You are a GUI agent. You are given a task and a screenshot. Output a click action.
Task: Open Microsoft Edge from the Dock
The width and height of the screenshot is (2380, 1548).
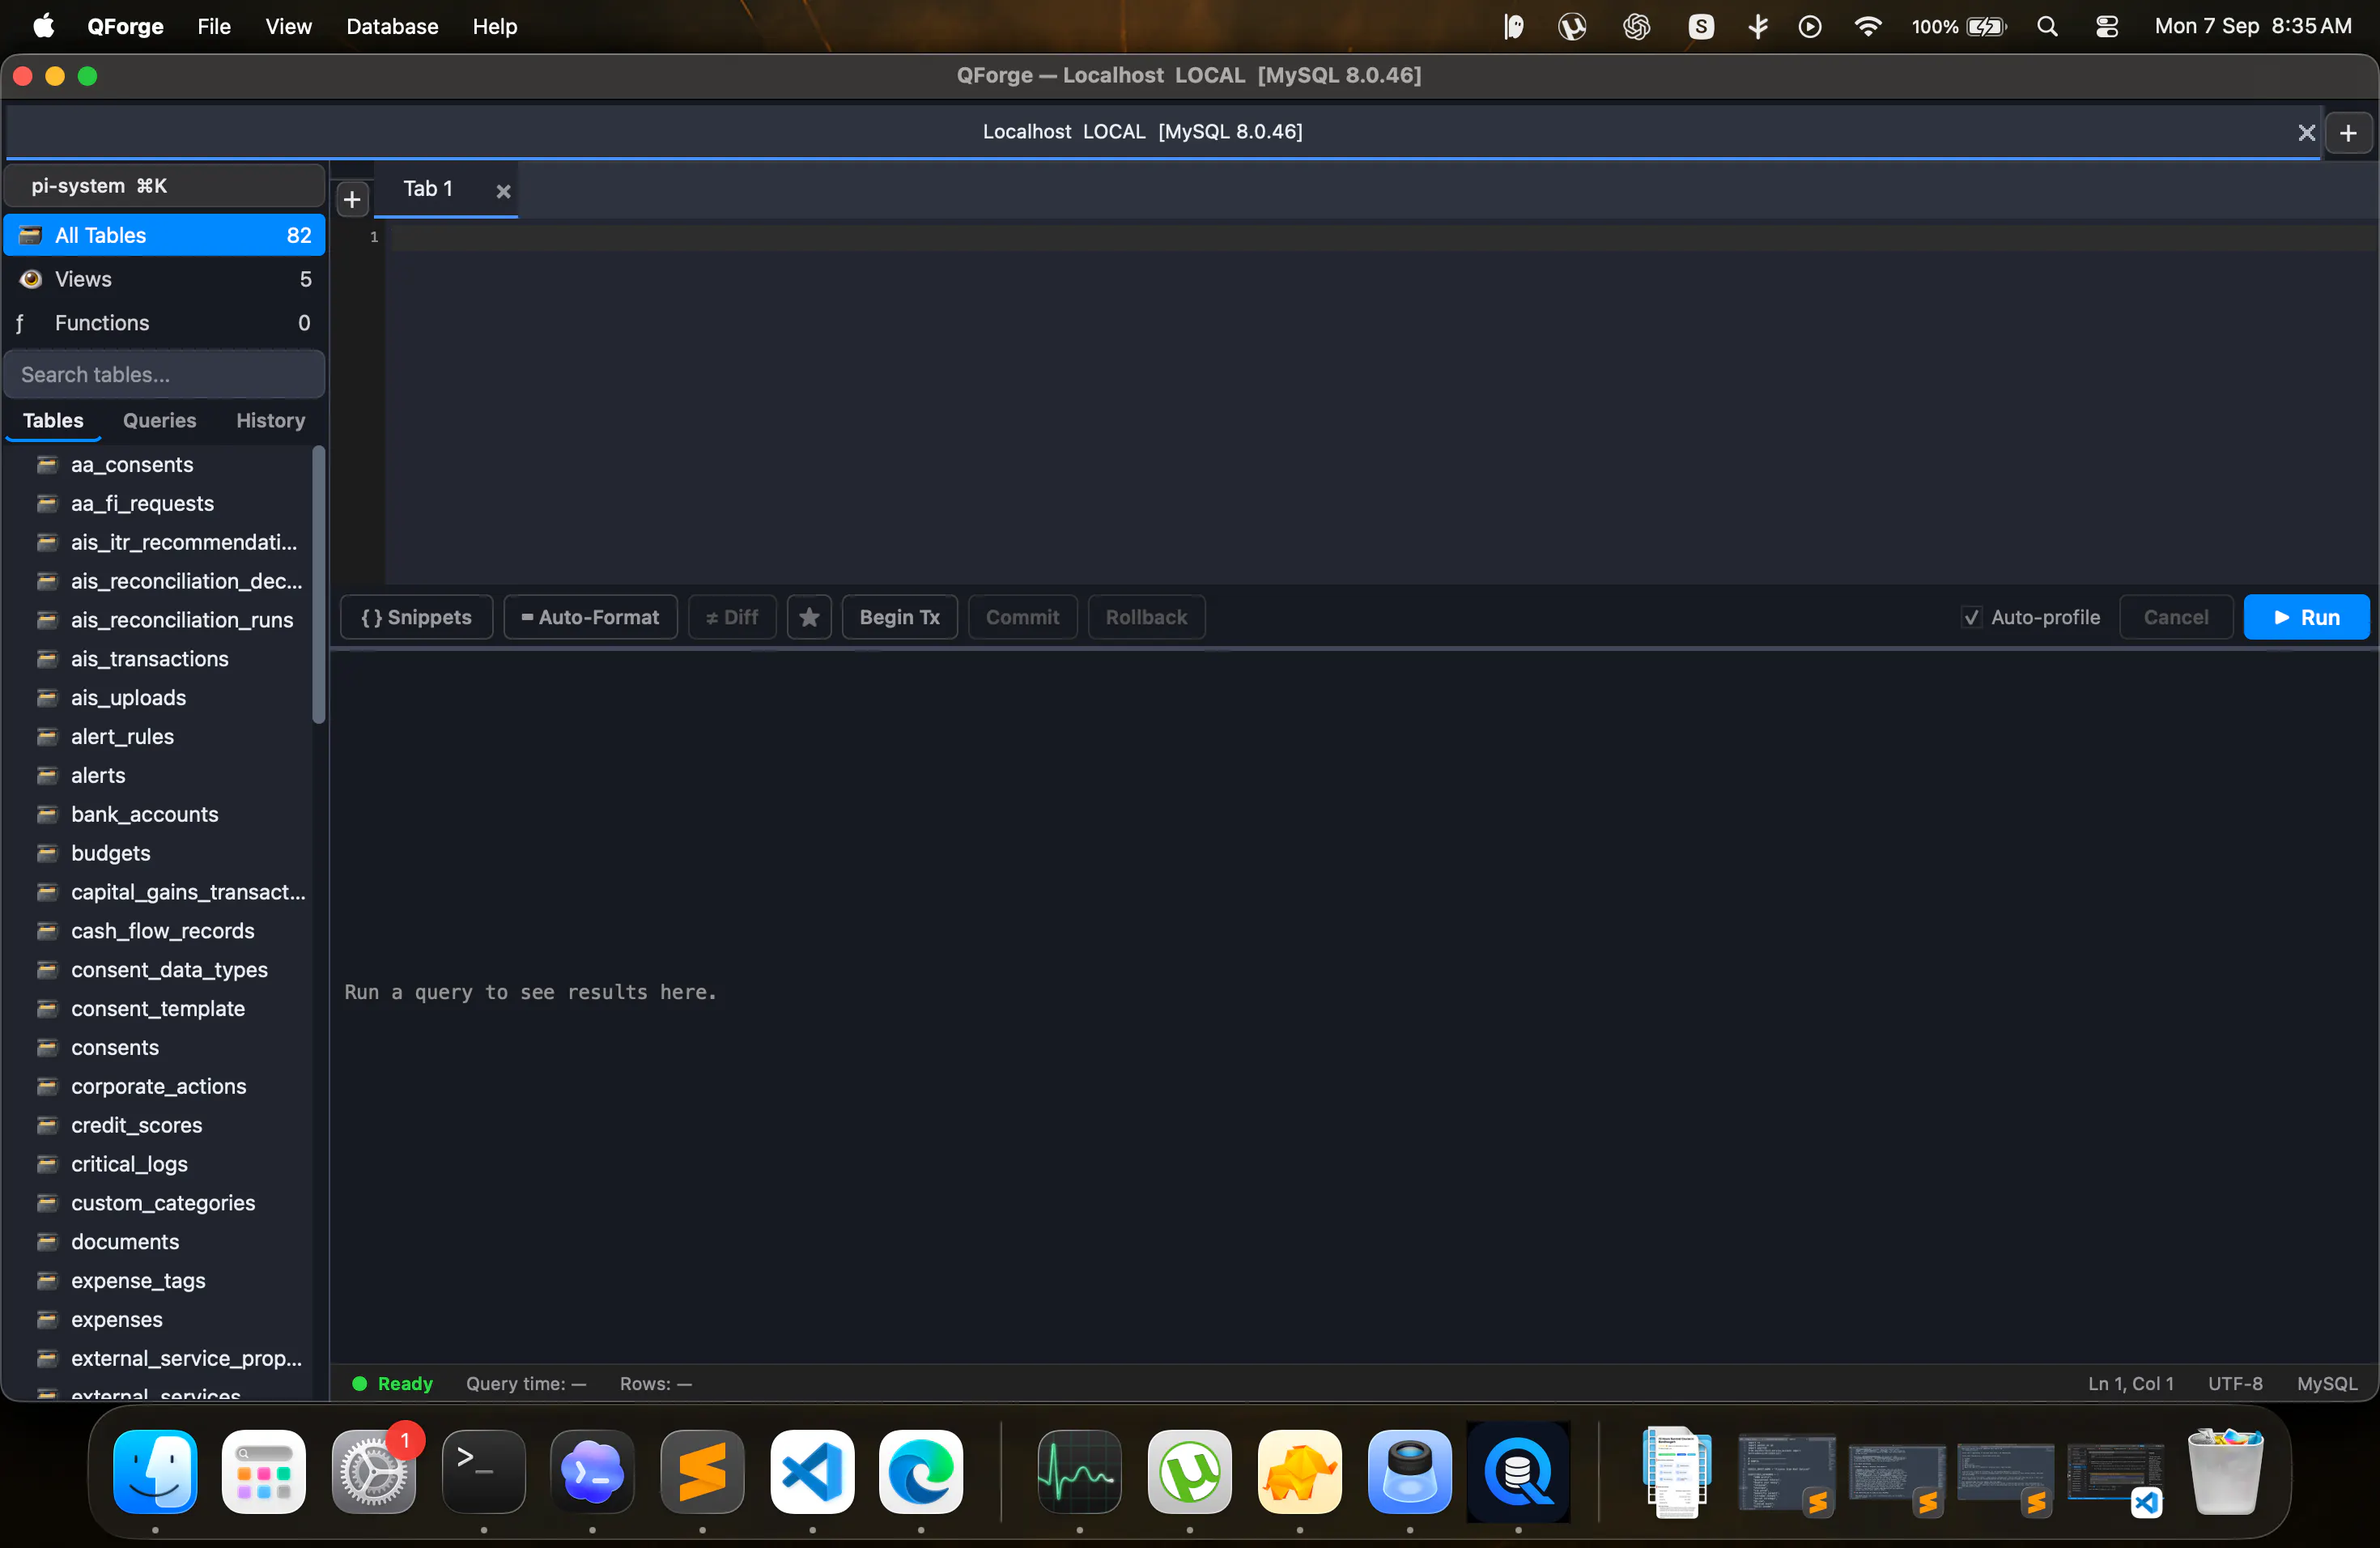(921, 1471)
